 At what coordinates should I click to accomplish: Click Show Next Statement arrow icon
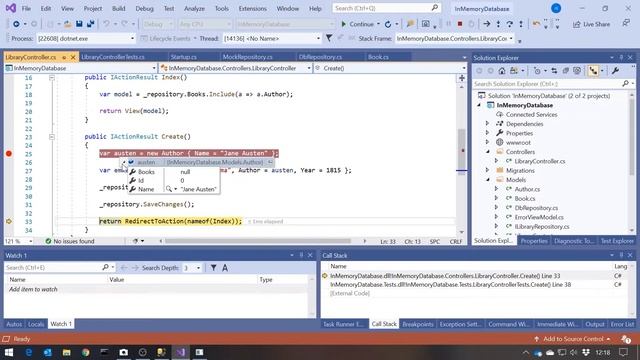coord(487,24)
